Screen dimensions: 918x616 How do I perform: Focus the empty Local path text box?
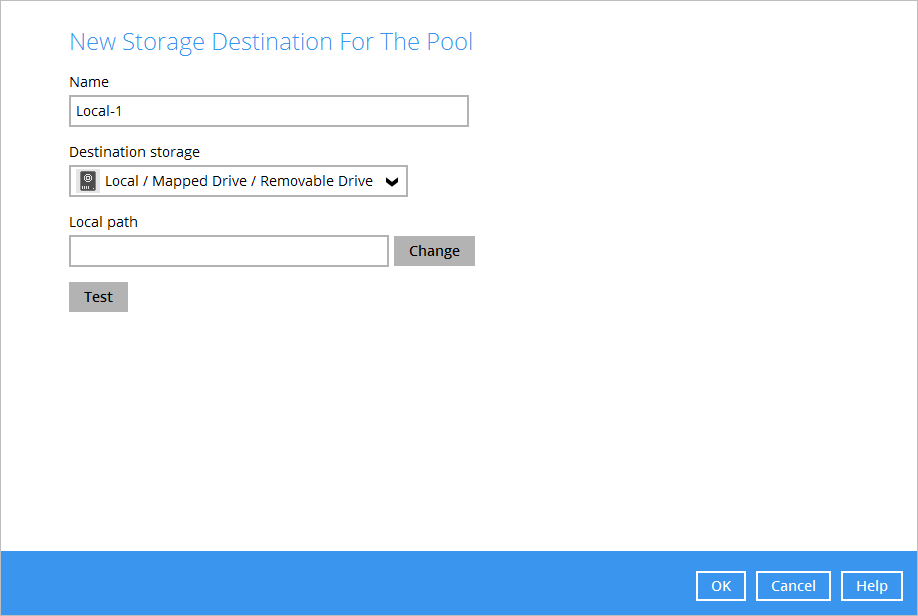pos(228,251)
